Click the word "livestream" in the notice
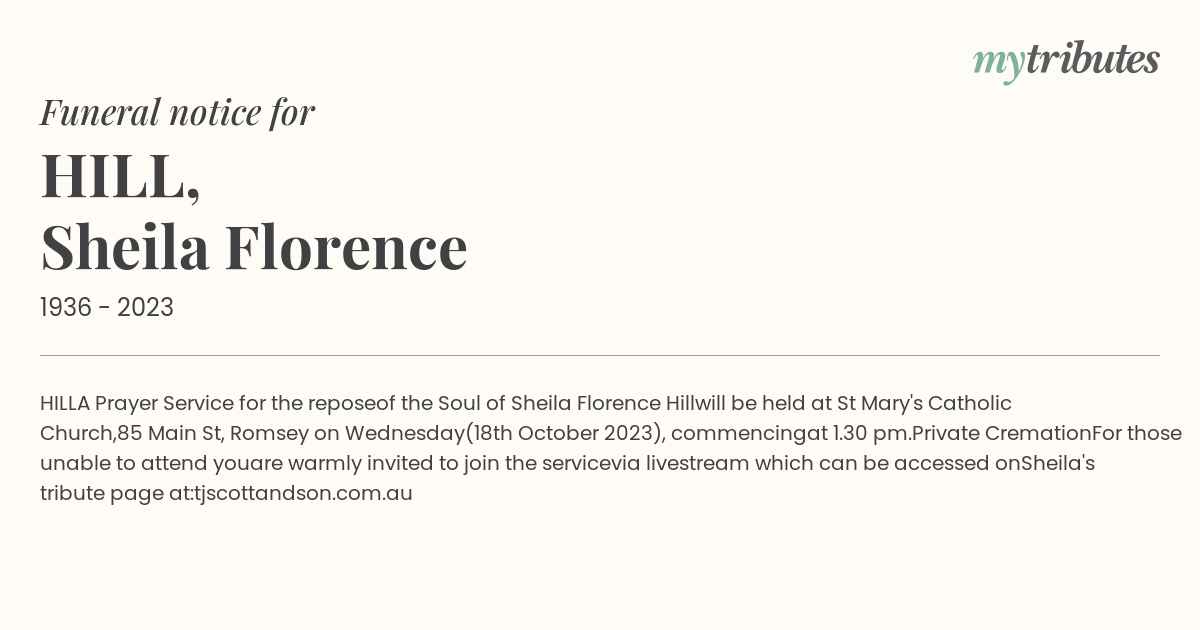This screenshot has height=630, width=1200. [x=697, y=464]
